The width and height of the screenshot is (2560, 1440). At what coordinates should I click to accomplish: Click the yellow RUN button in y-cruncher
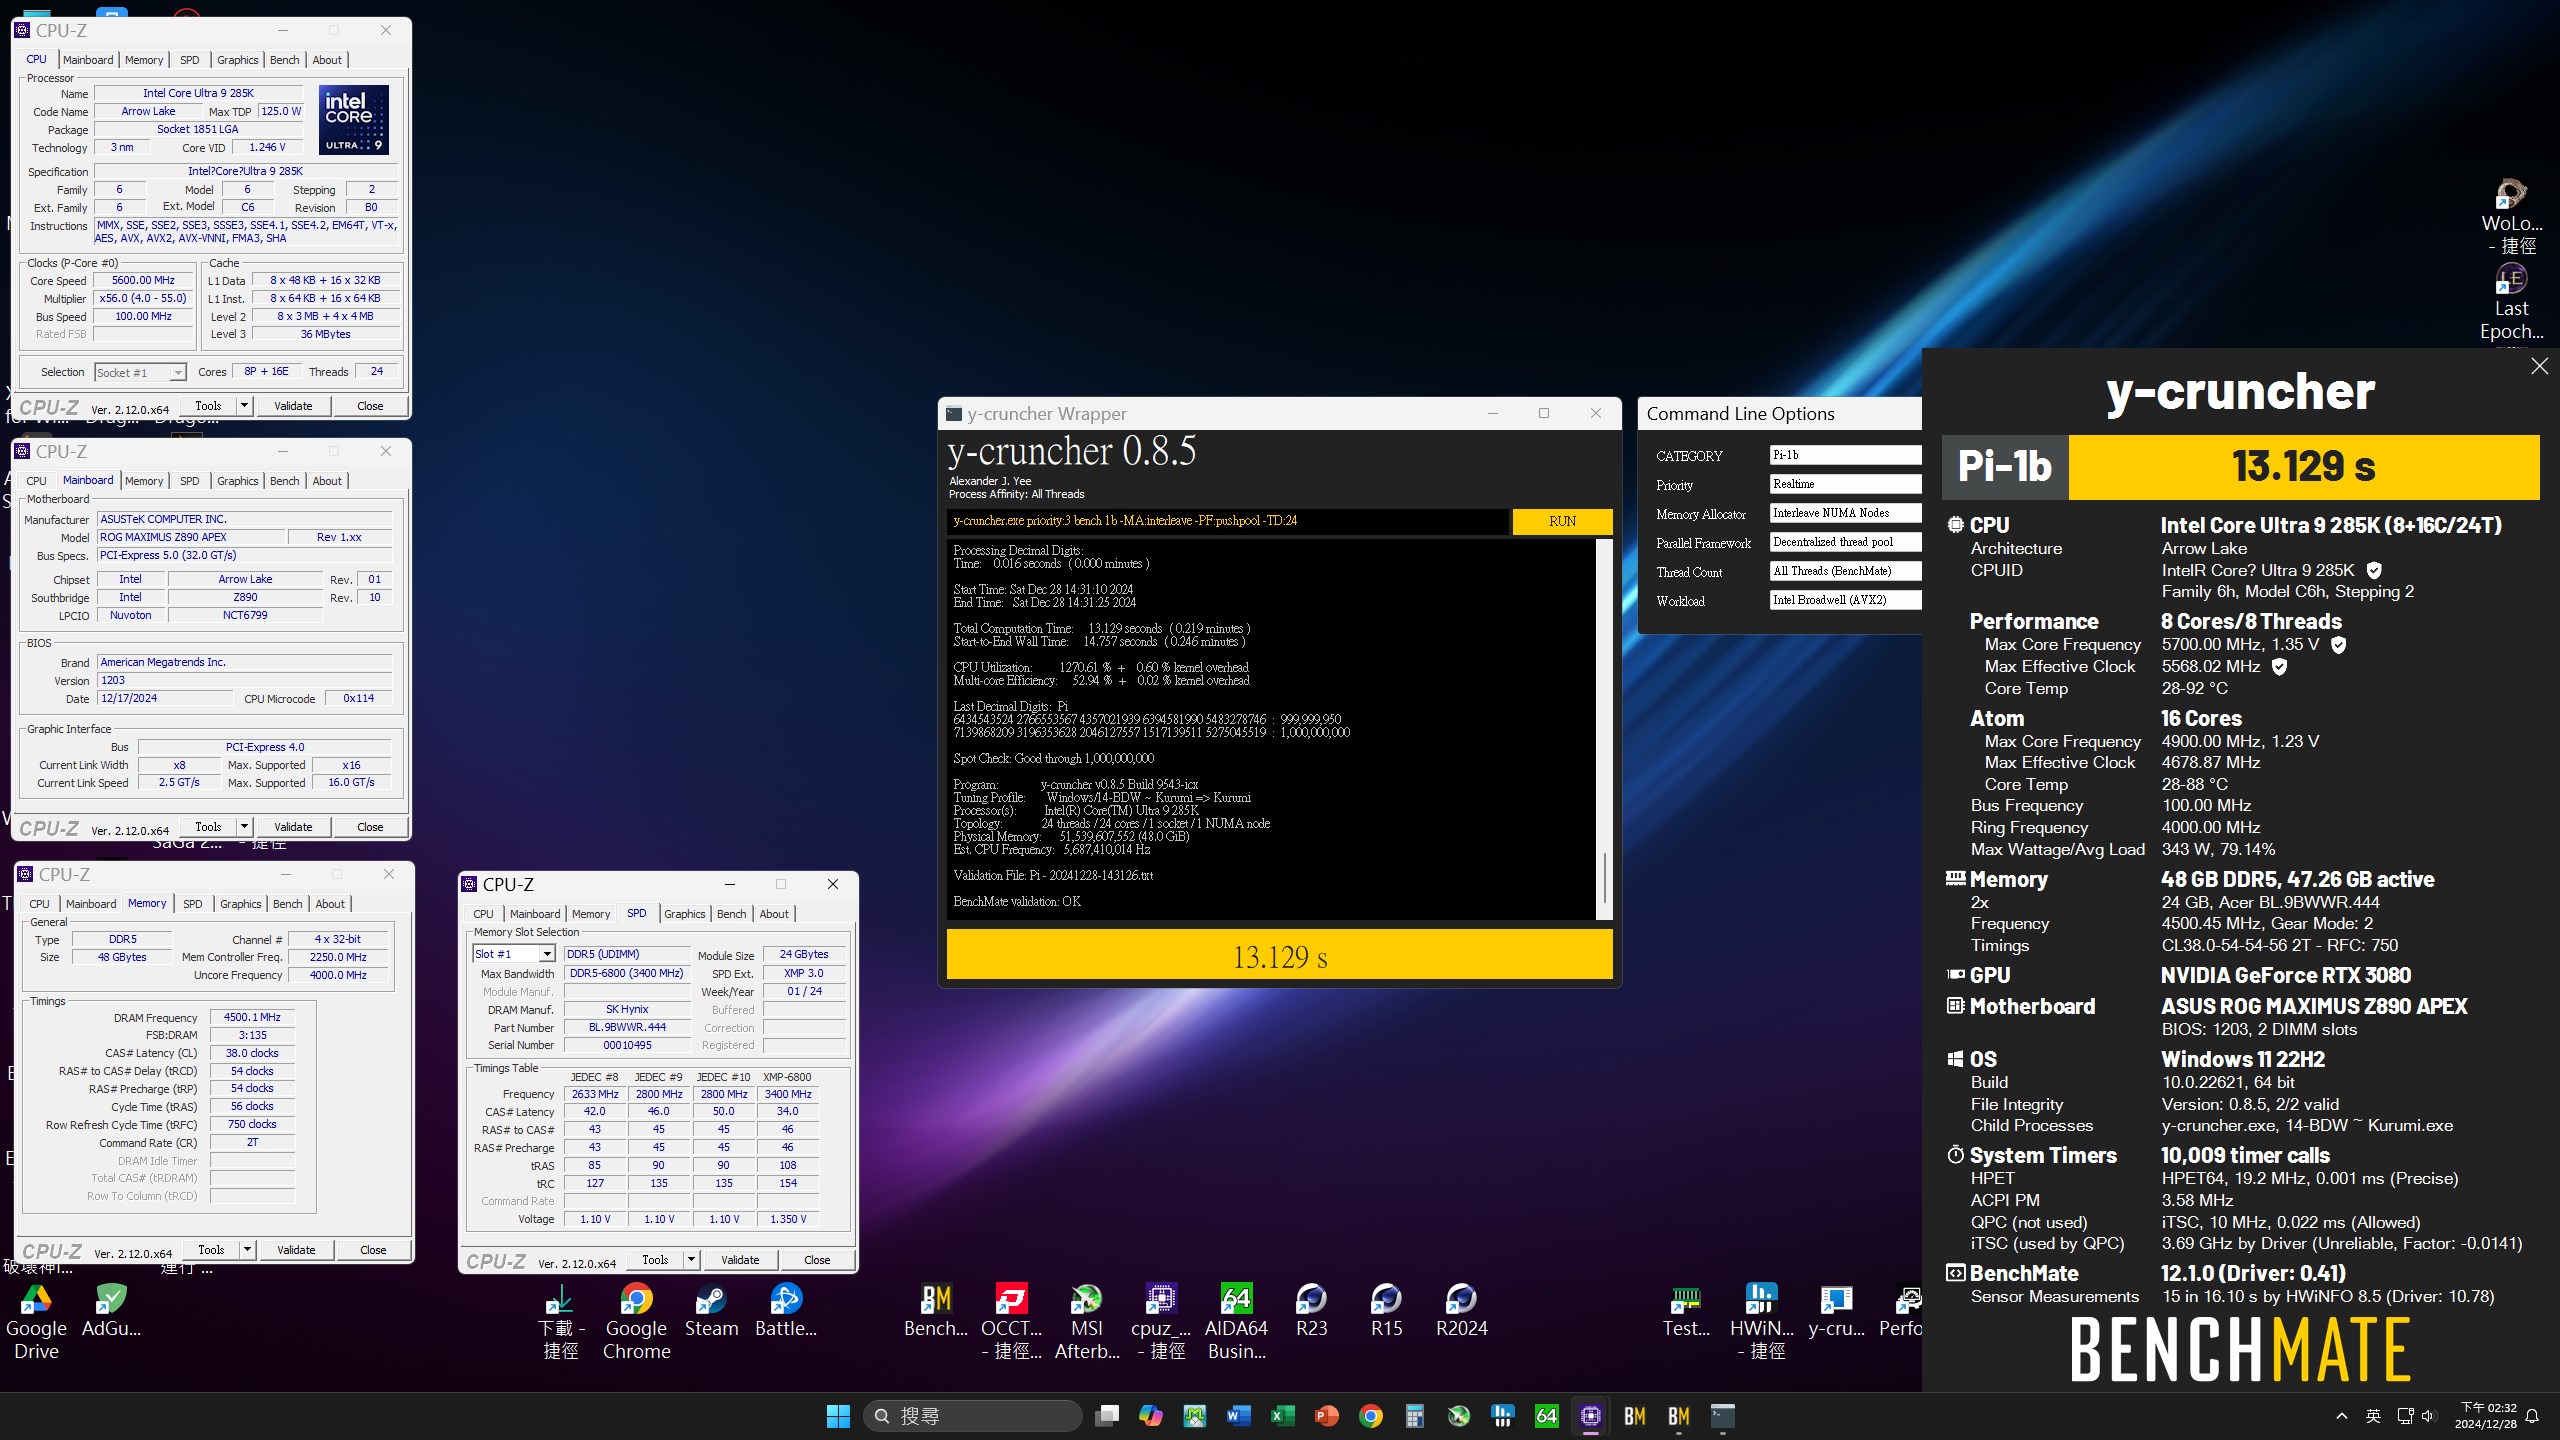click(1563, 521)
